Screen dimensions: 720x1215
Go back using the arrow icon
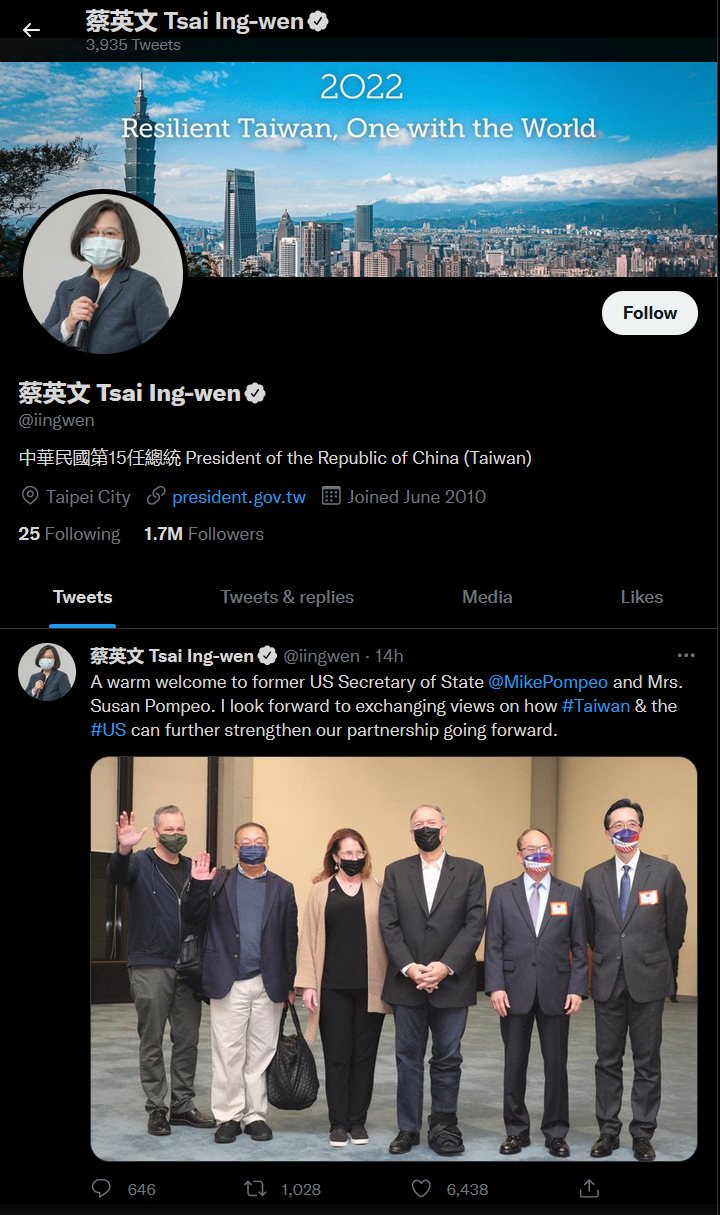(x=31, y=30)
